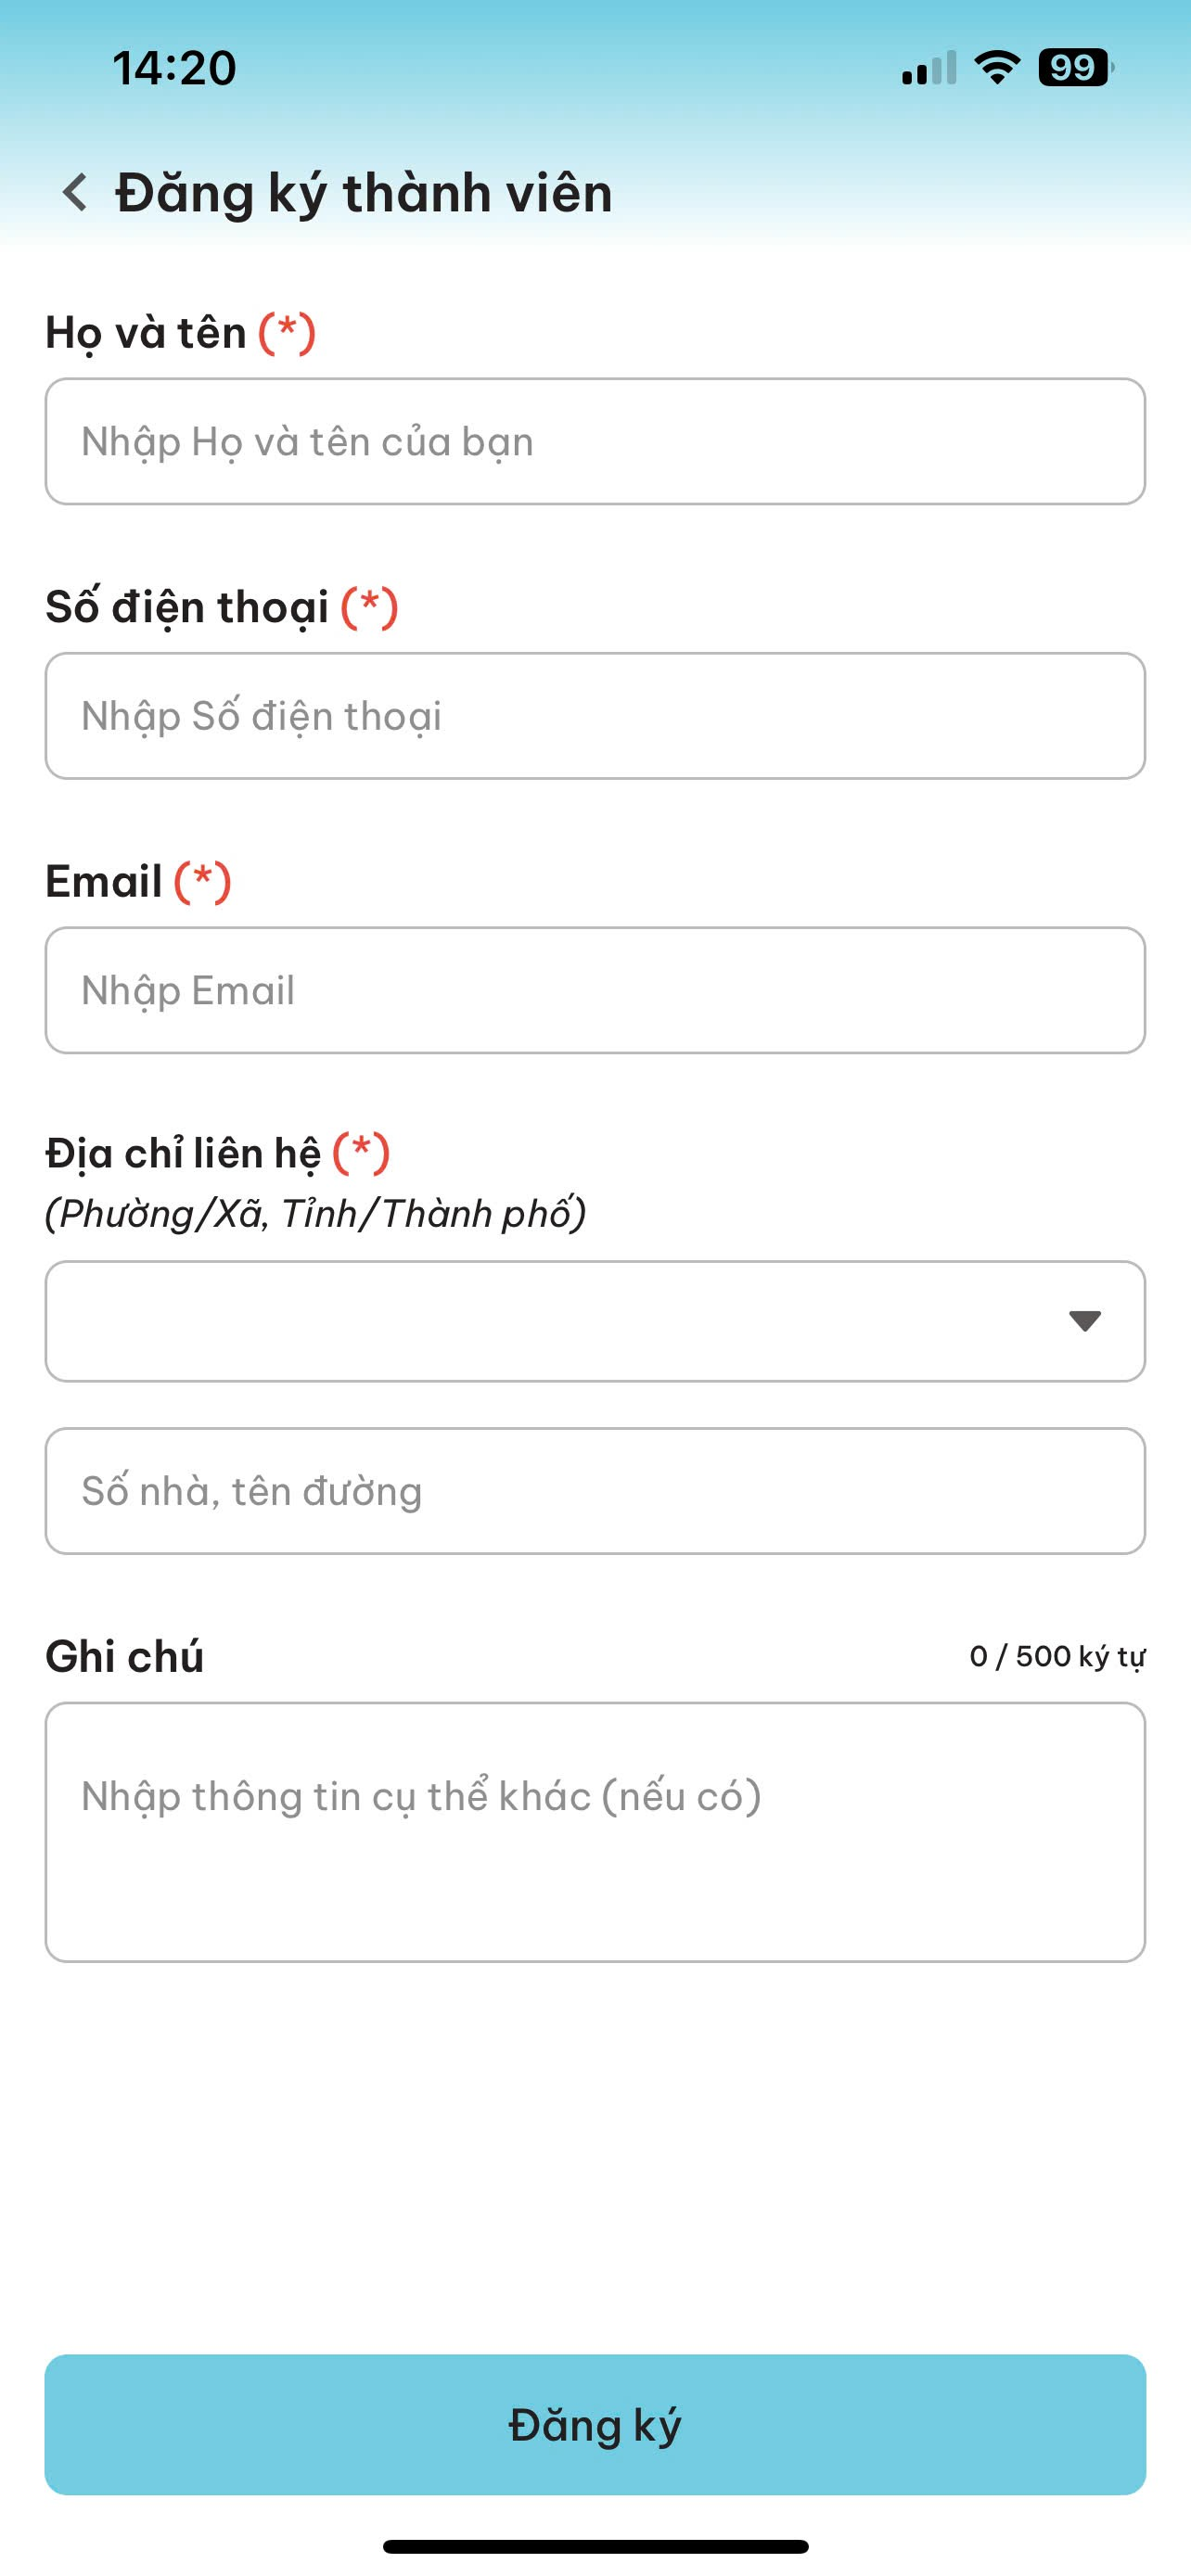This screenshot has width=1191, height=2576.
Task: Focus the Số nhà, tên đường field
Action: tap(595, 1491)
